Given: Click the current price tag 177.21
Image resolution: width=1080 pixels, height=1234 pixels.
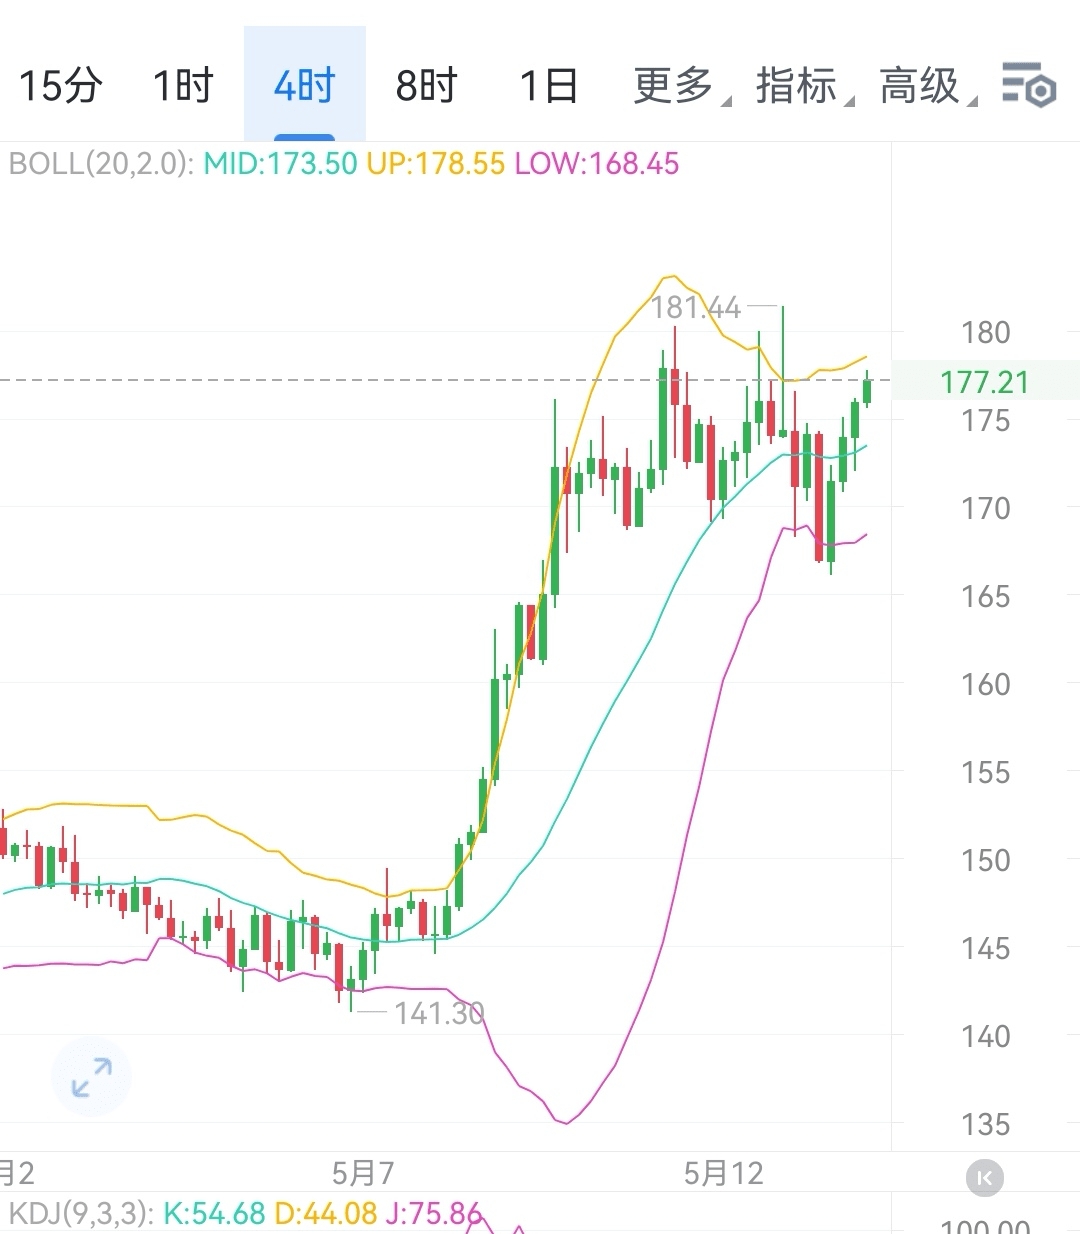Looking at the screenshot, I should point(985,381).
